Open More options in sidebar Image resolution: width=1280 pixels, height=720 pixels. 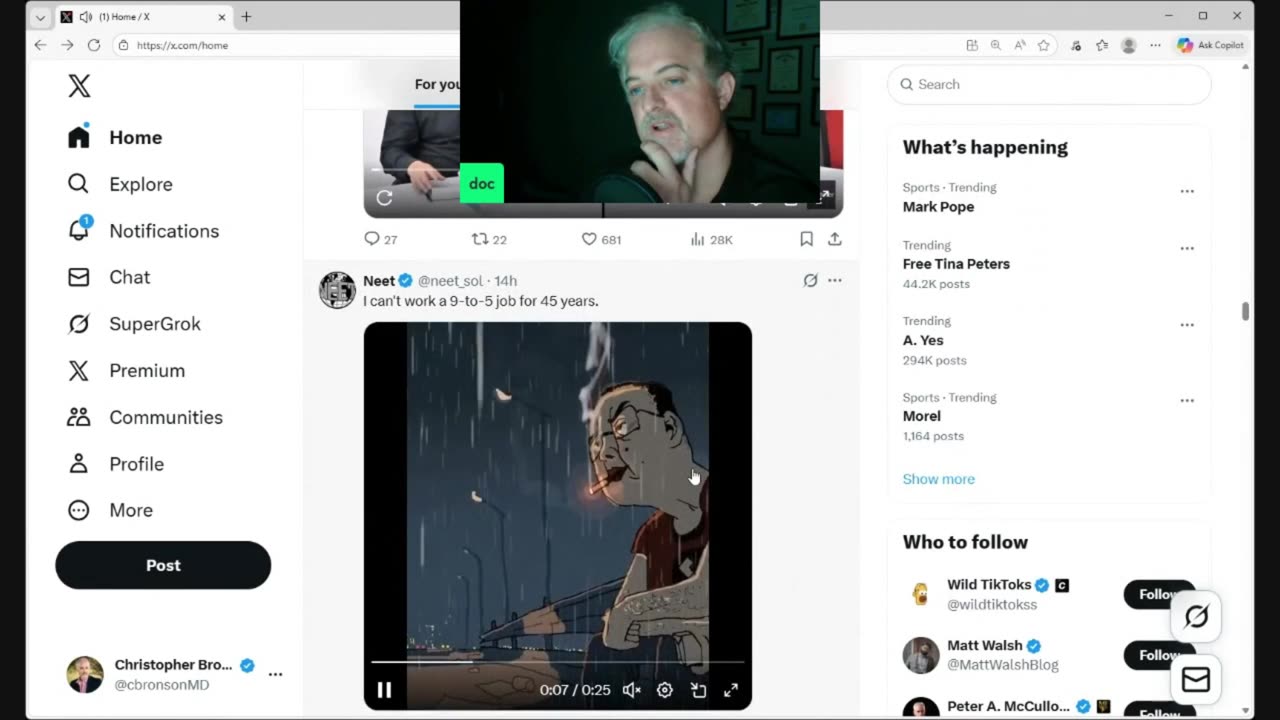tap(110, 510)
